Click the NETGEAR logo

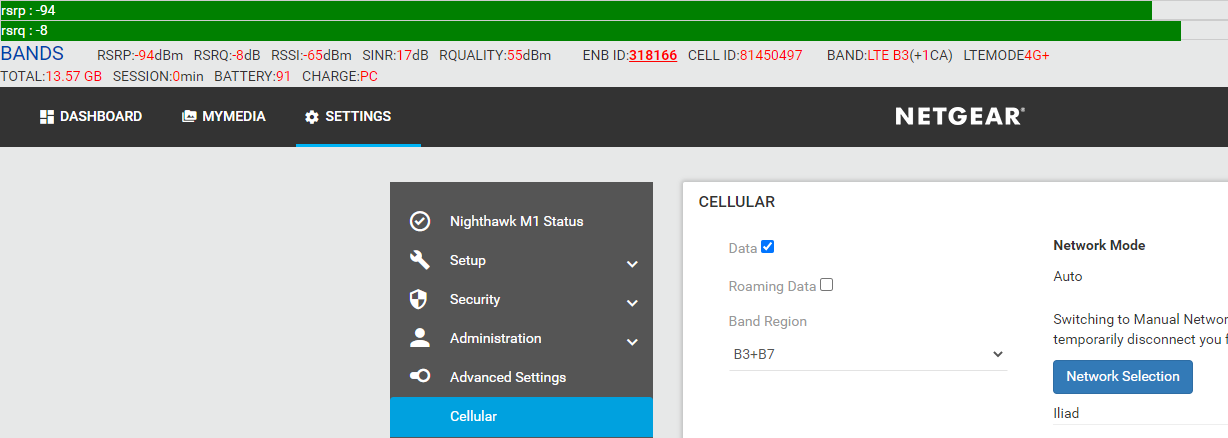960,117
